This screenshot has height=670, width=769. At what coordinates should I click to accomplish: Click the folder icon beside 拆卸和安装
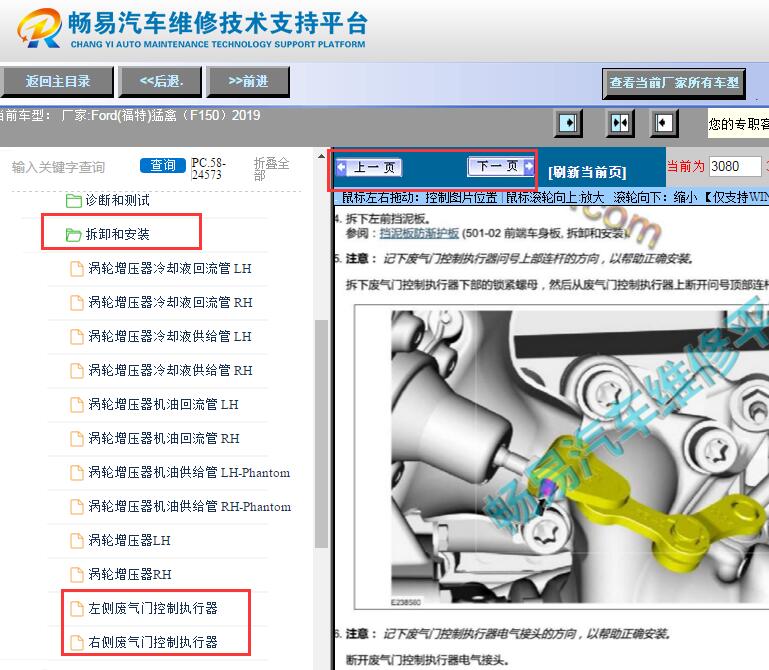[x=74, y=235]
